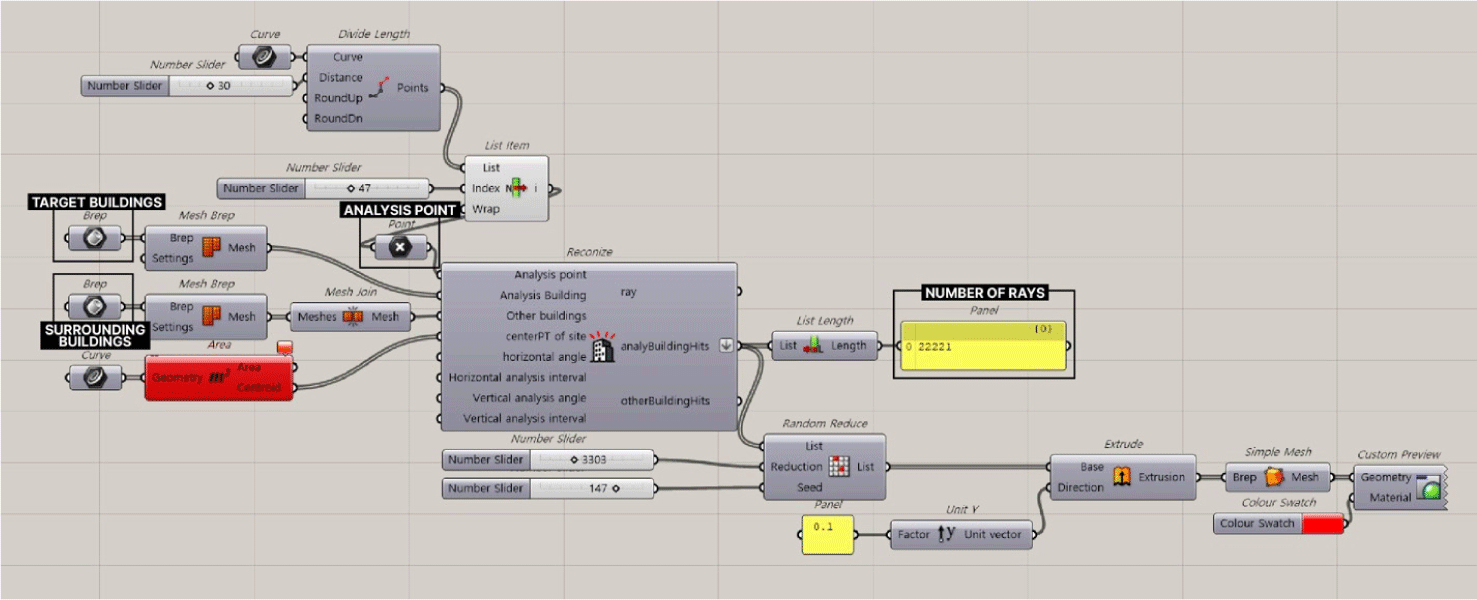Click the yellow panel showing 22221
Image resolution: width=1477 pixels, height=600 pixels.
coord(982,347)
